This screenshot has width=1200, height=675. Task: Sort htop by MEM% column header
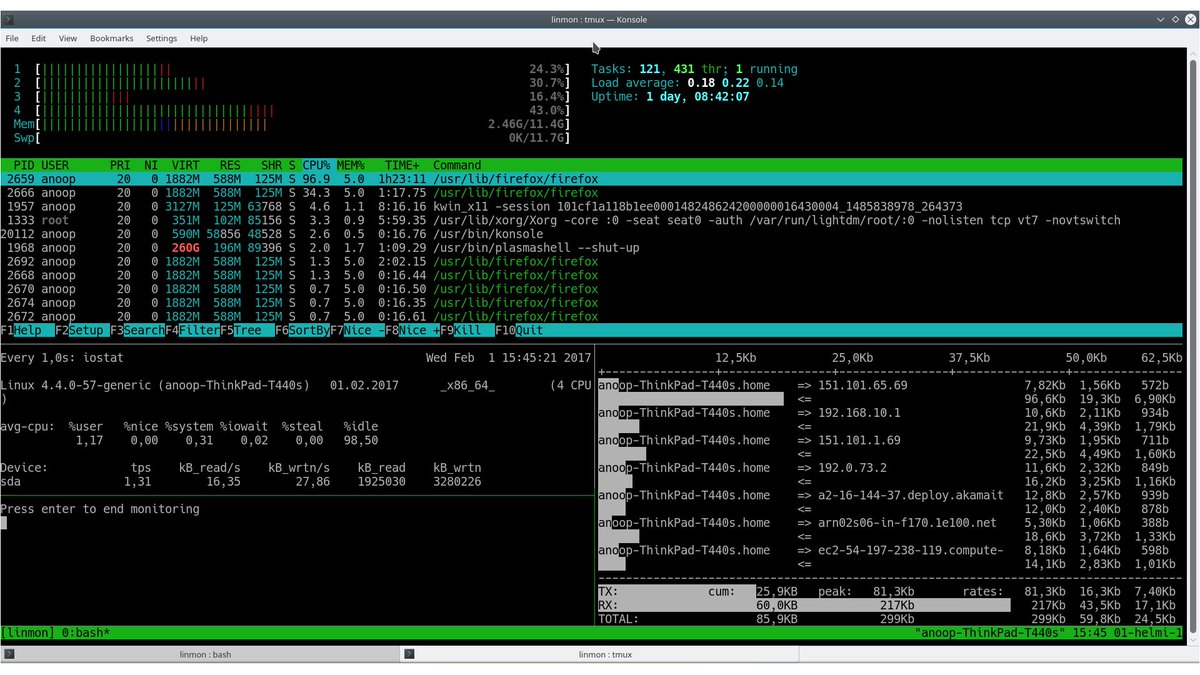pos(350,165)
